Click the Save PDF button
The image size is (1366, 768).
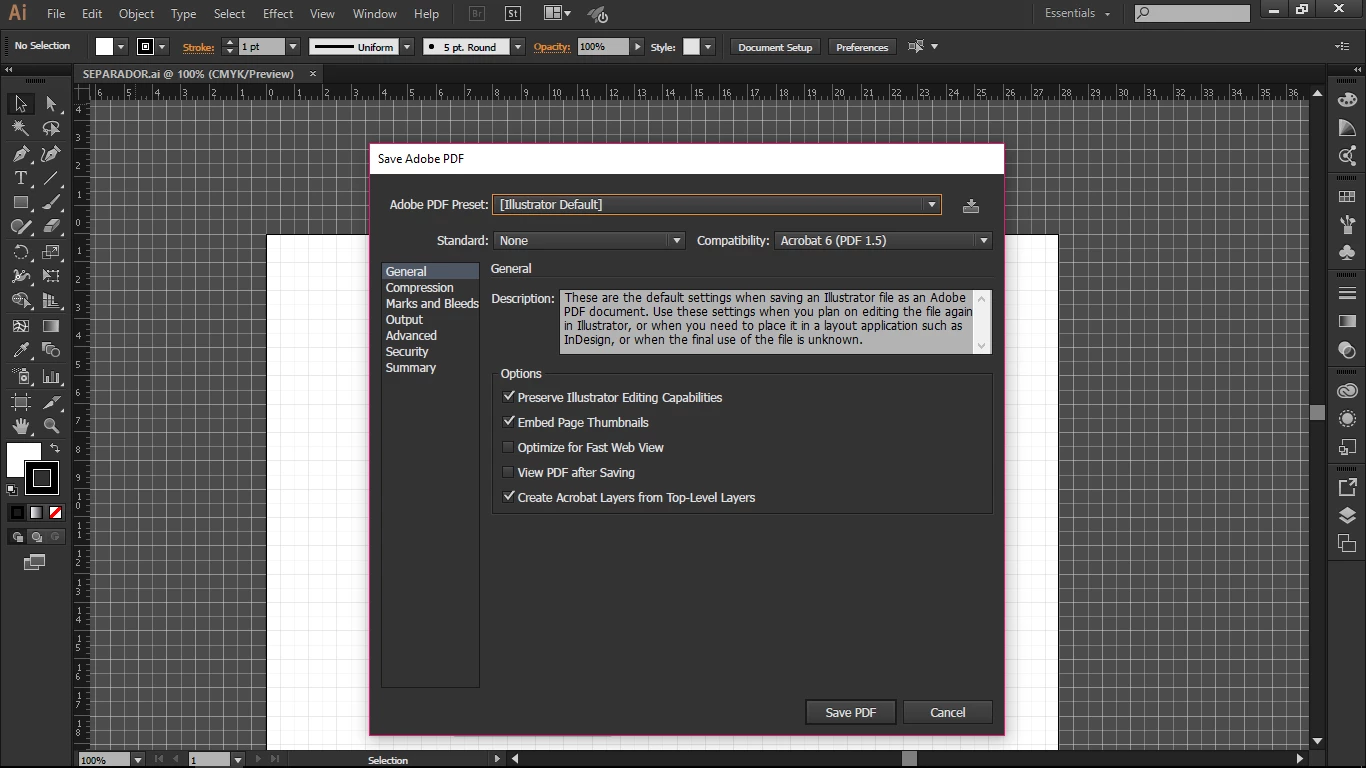[850, 712]
